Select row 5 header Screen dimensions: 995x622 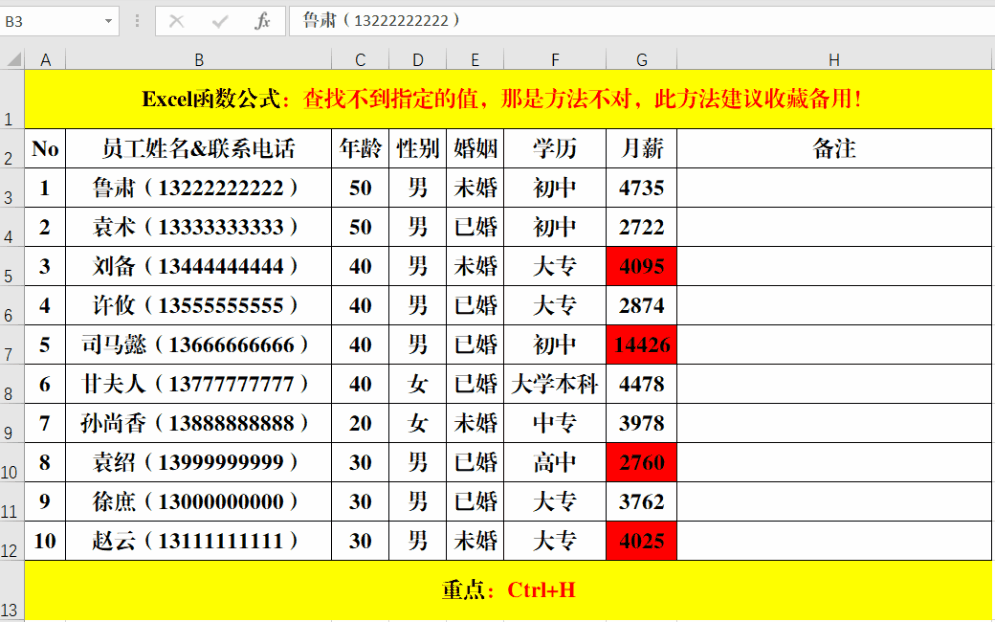point(12,267)
